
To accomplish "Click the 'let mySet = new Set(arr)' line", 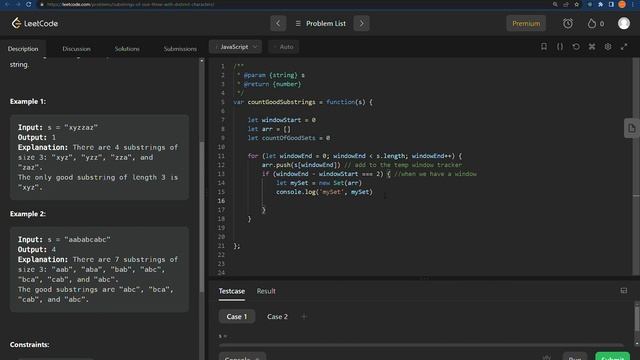I will coord(319,183).
